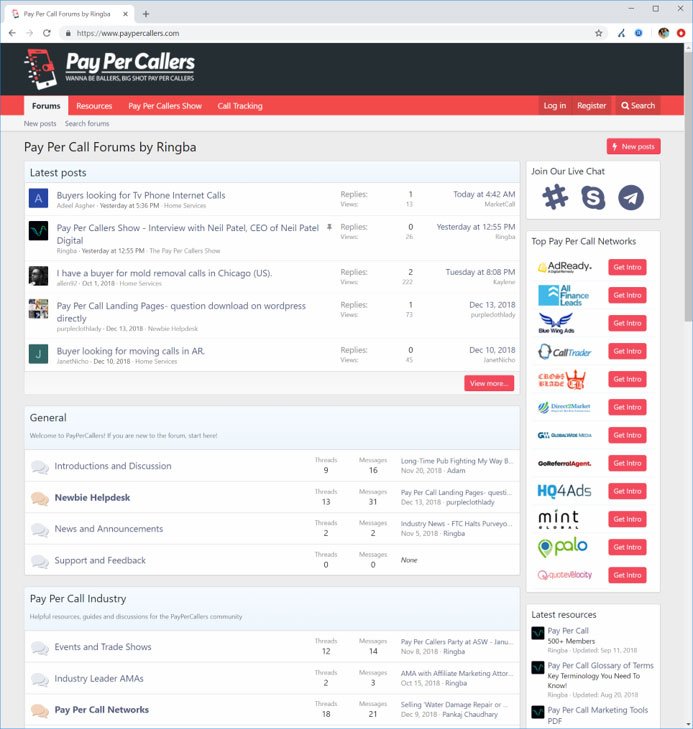Click the Pay Per Callers phone logo
This screenshot has width=693, height=729.
(40, 69)
